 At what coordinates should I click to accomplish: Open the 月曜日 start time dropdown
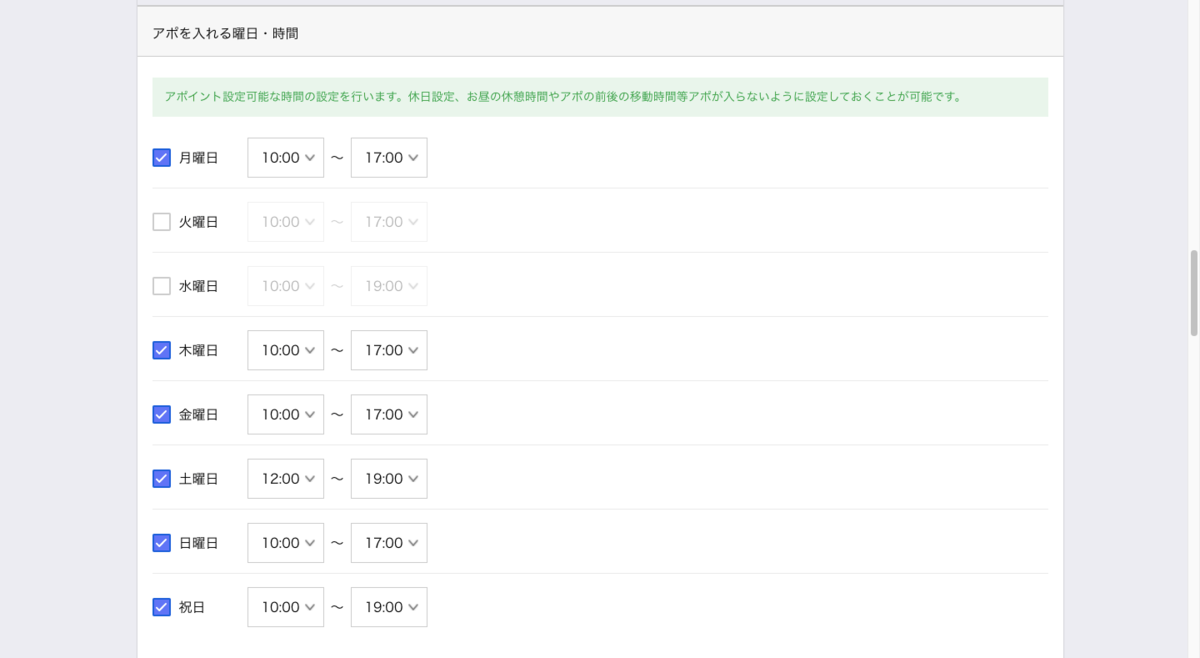pos(286,158)
